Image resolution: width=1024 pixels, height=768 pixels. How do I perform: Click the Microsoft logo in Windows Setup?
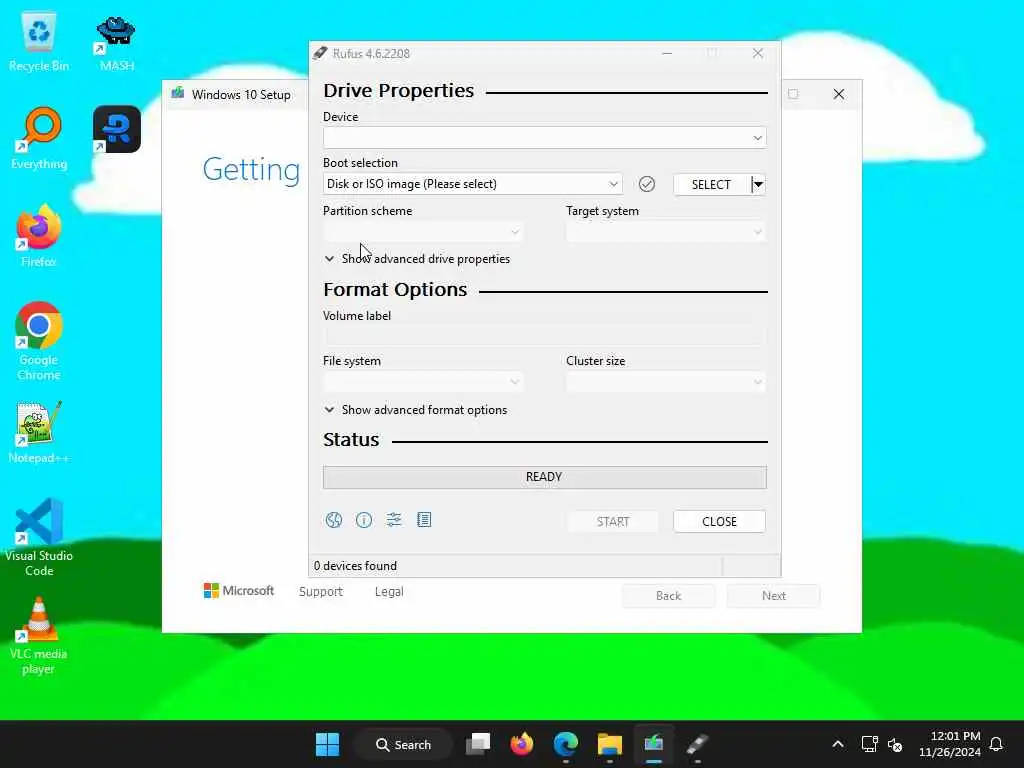238,591
